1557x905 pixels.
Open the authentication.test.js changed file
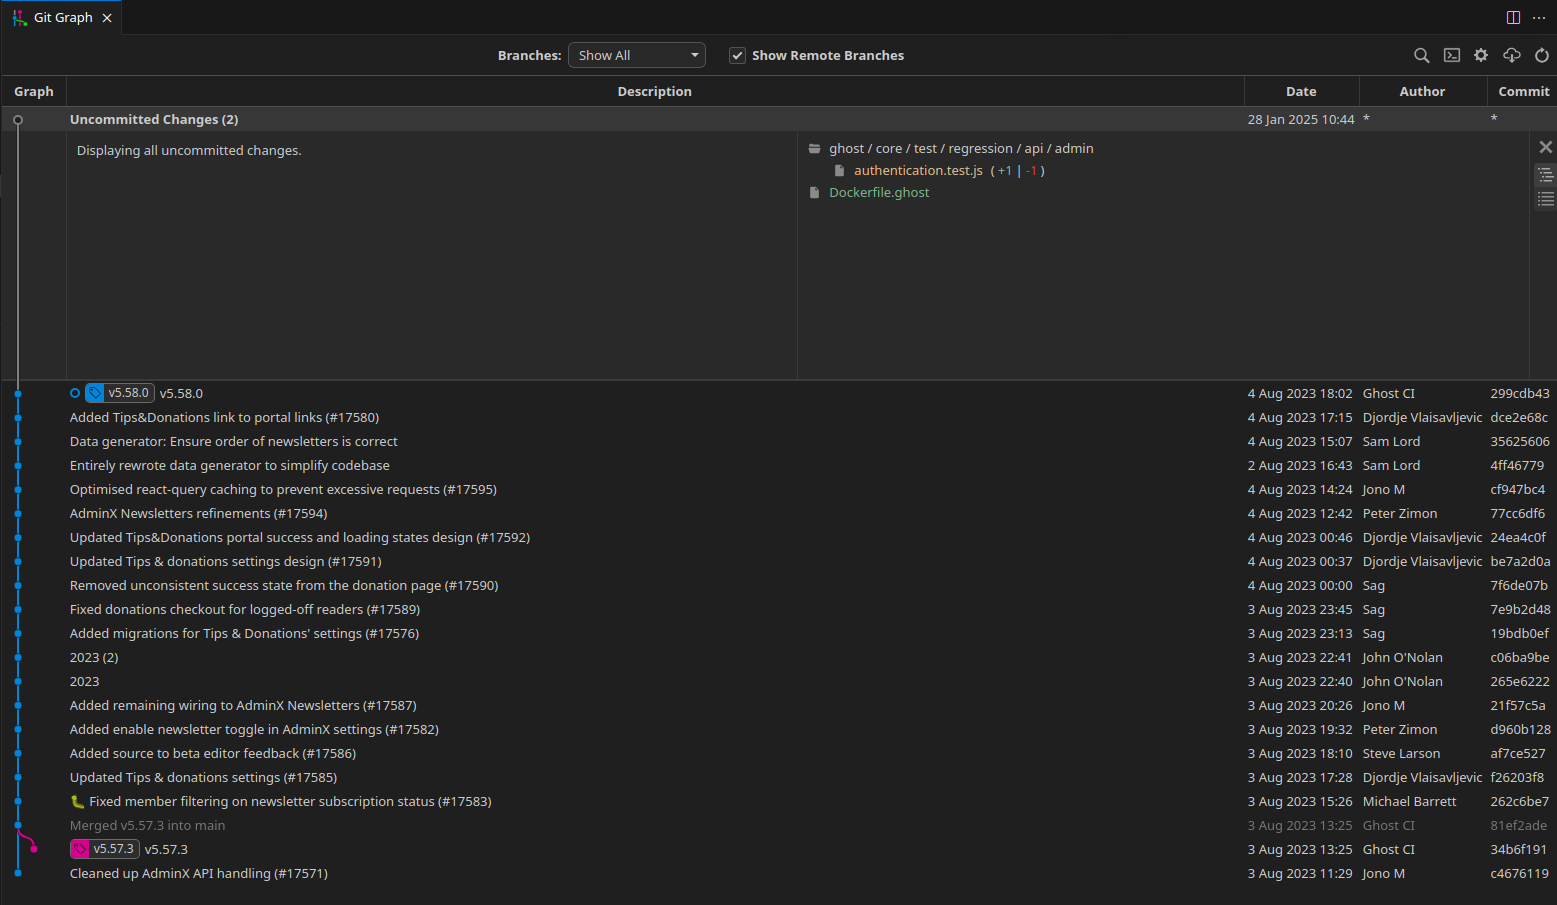coord(918,171)
